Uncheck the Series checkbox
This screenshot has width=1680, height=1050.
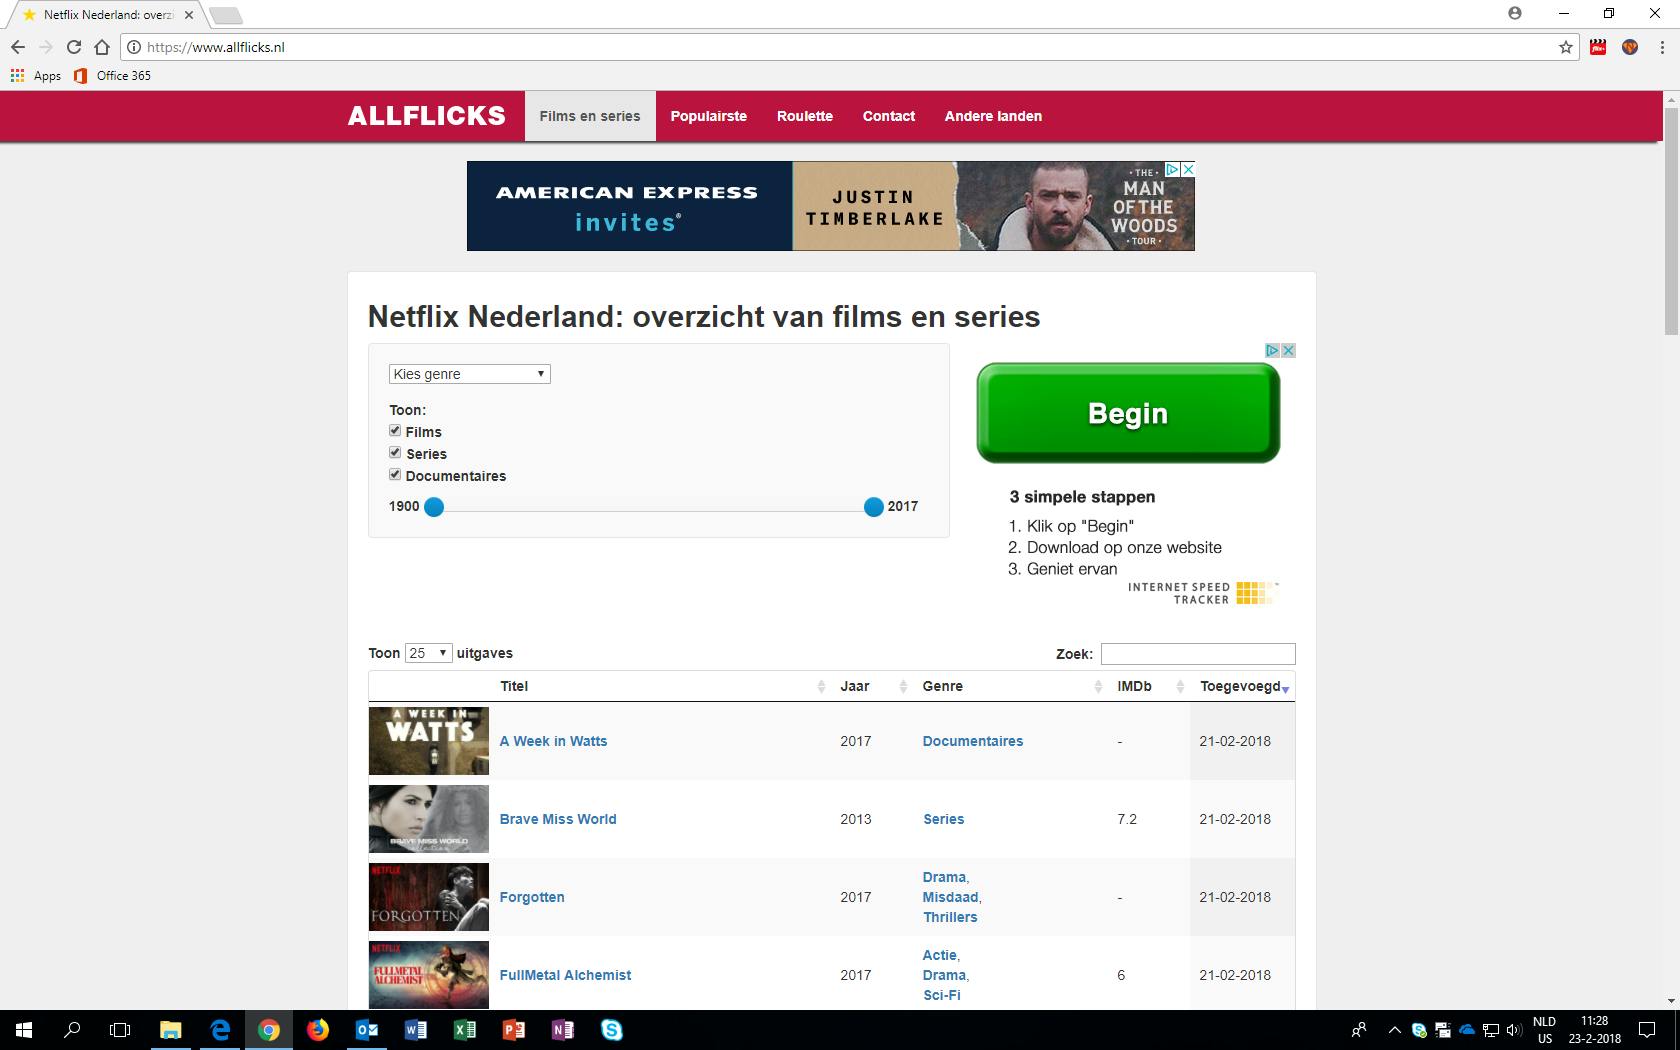point(395,453)
